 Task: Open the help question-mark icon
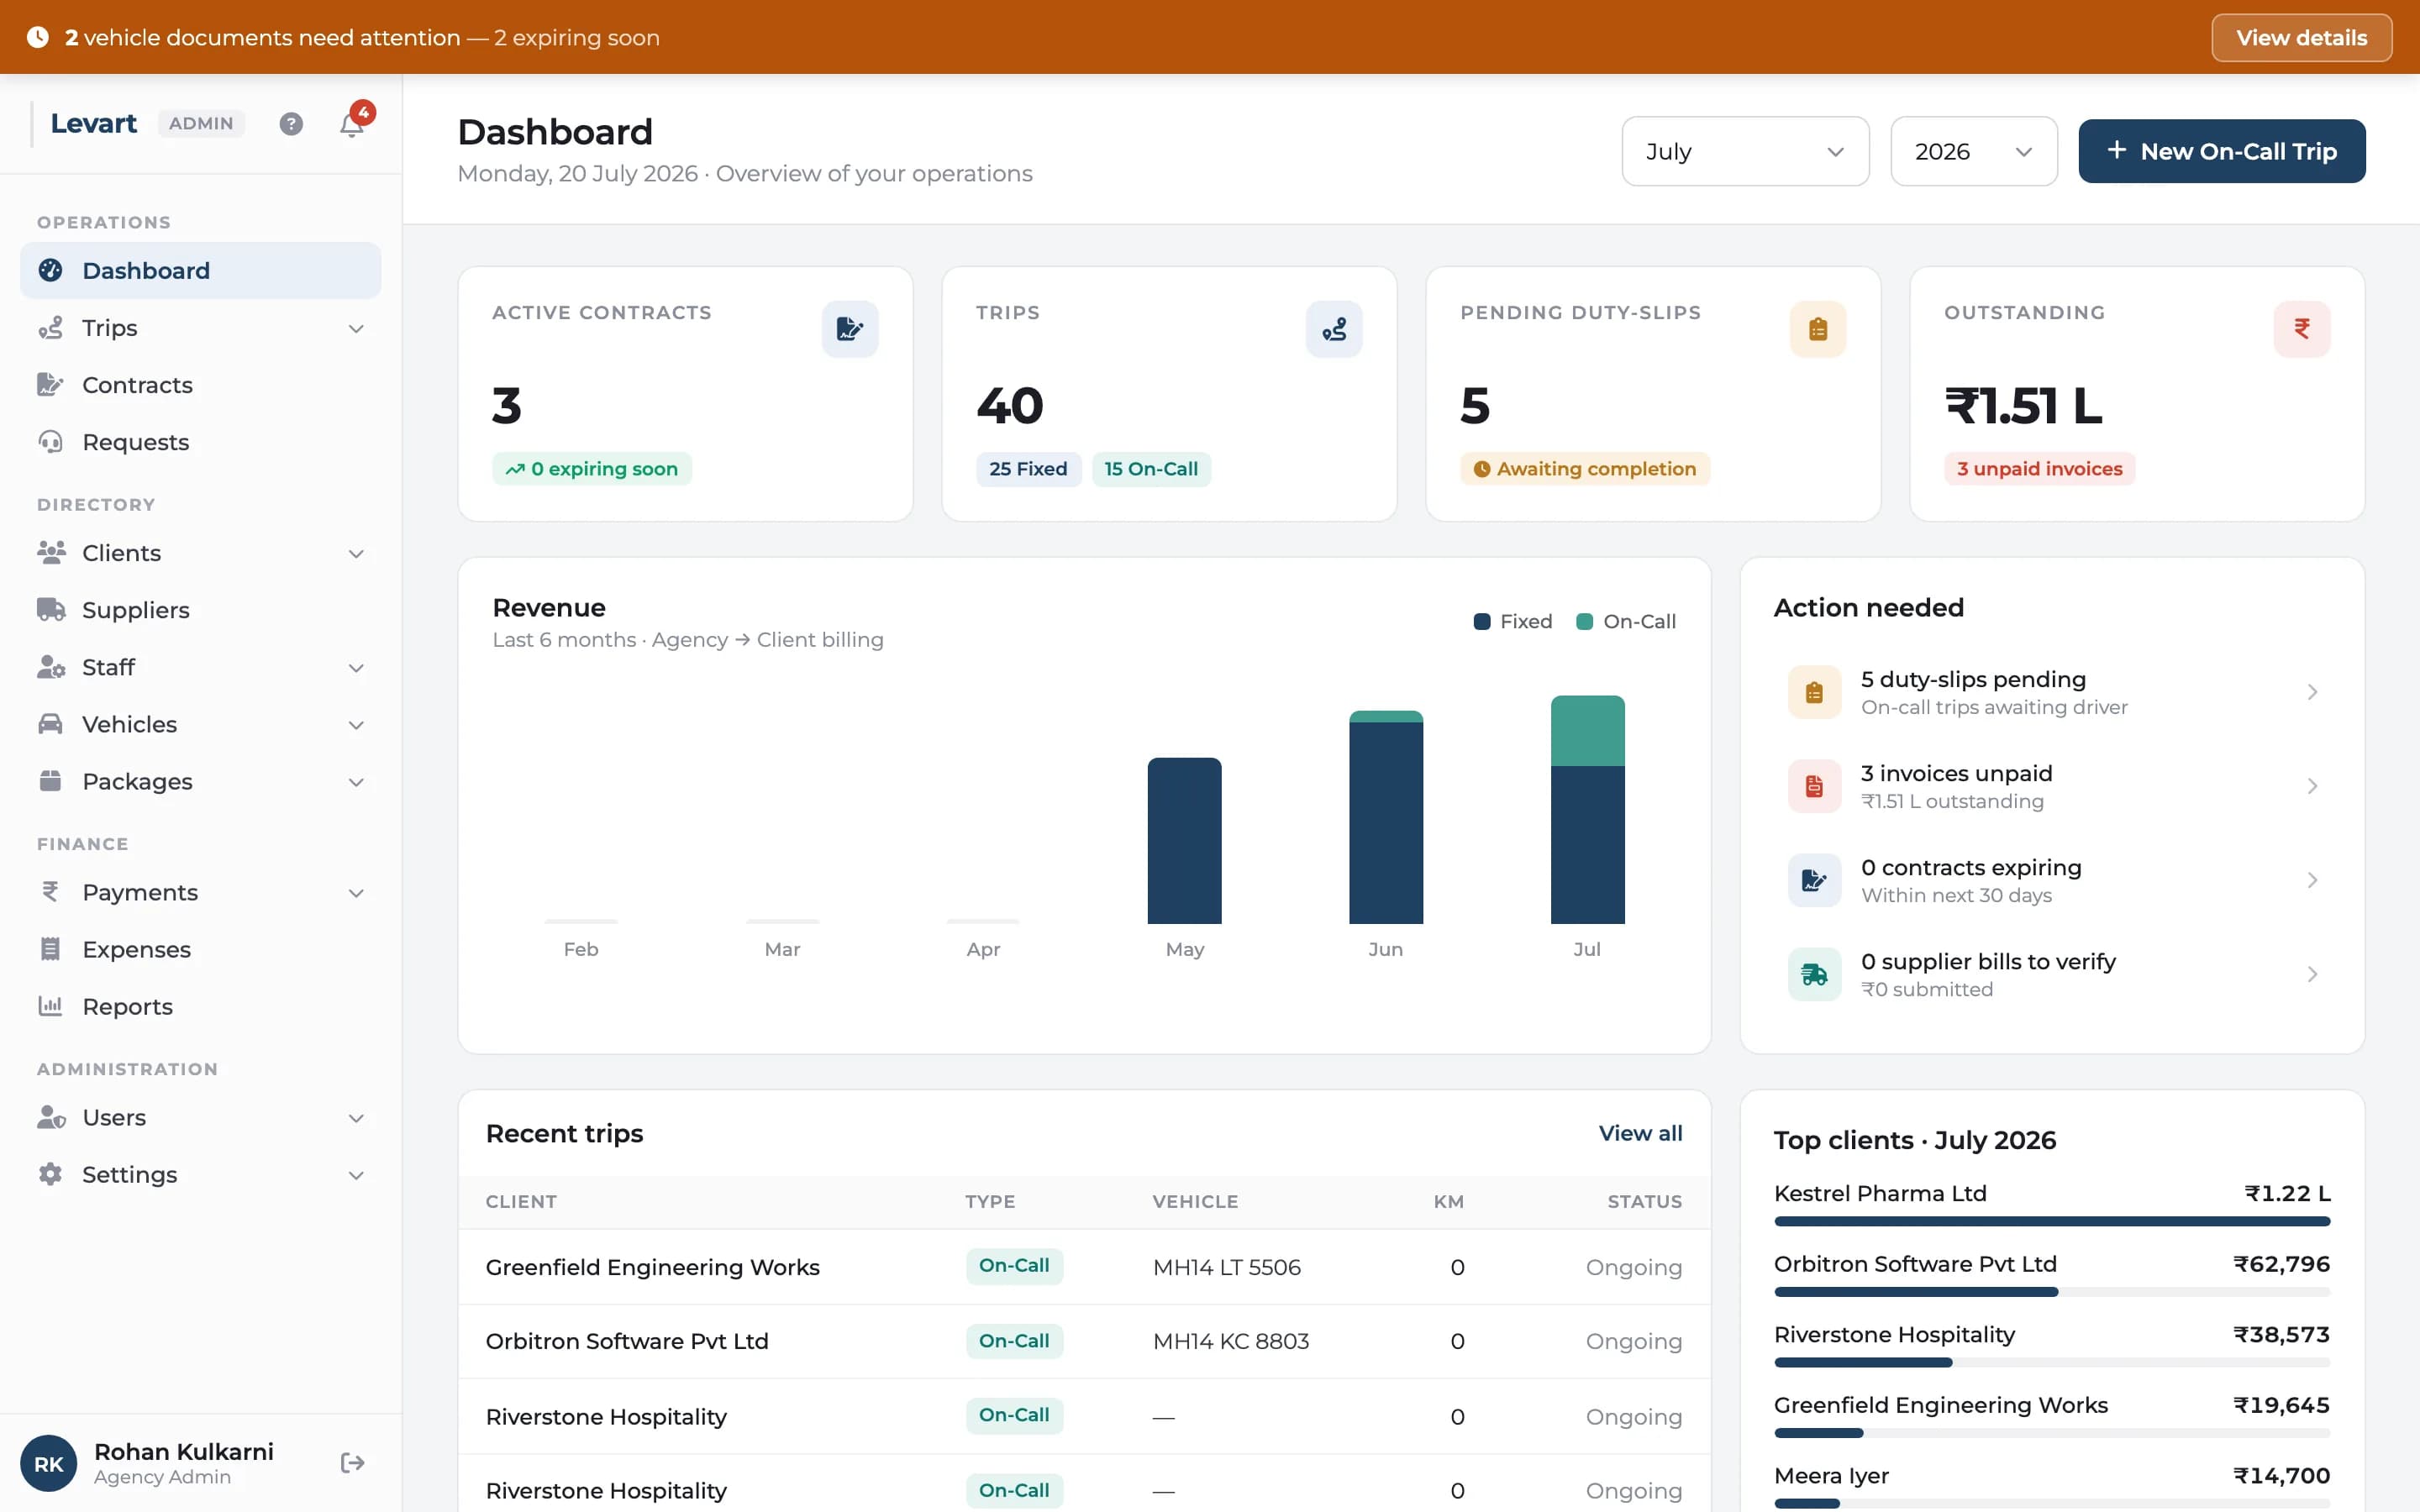pyautogui.click(x=291, y=124)
